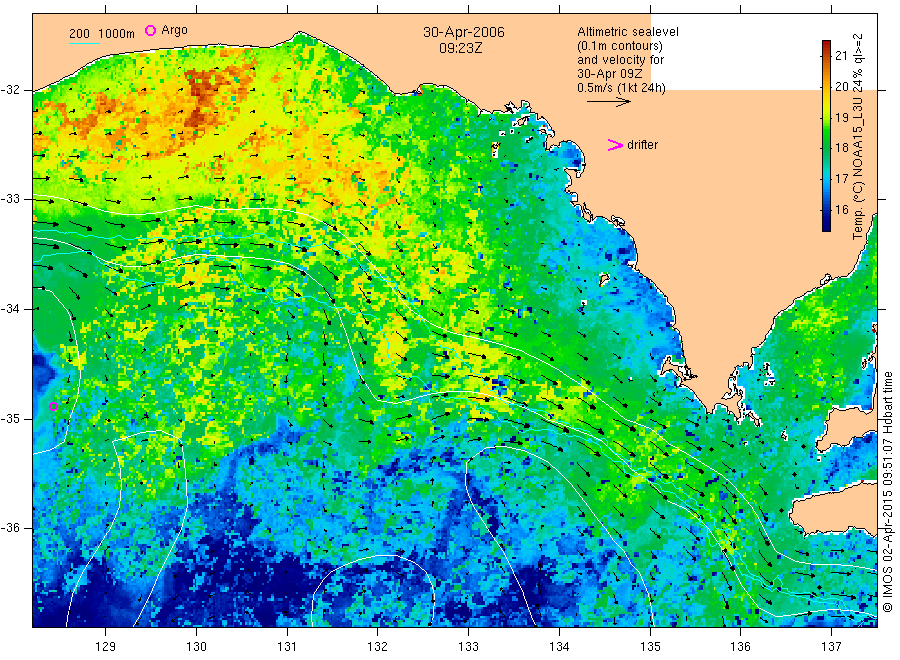Click the Argo float marker near -35 latitude
Viewport: 900px width, 660px height.
53,406
